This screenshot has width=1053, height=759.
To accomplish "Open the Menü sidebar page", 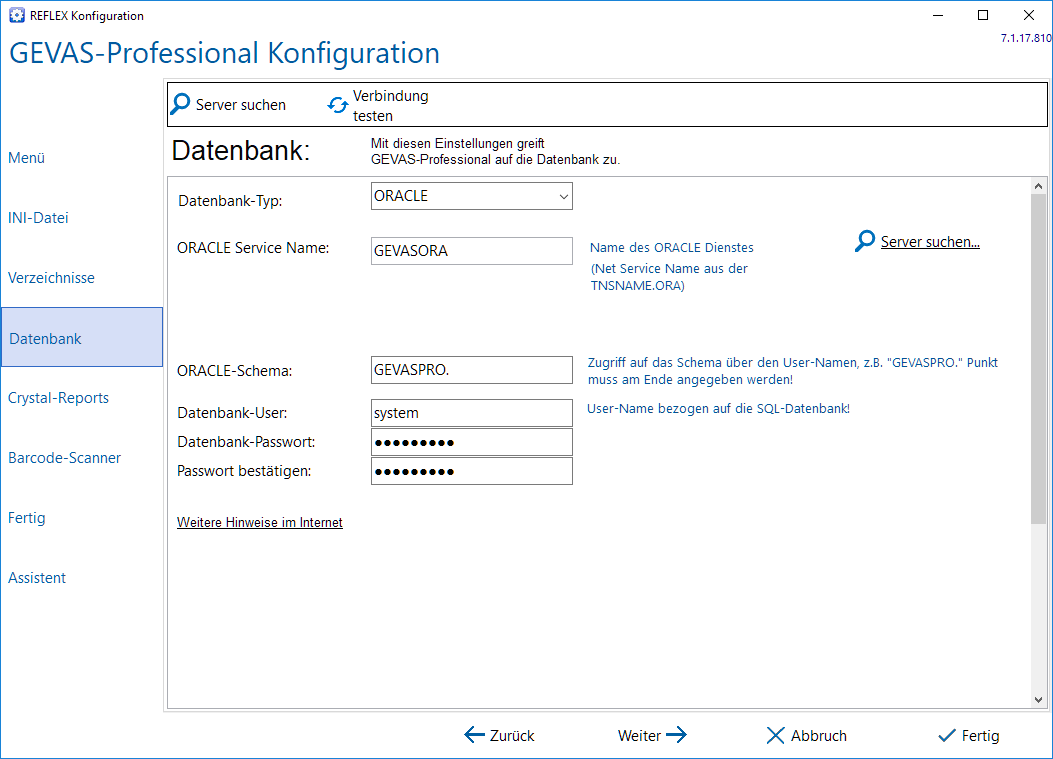I will [x=27, y=158].
